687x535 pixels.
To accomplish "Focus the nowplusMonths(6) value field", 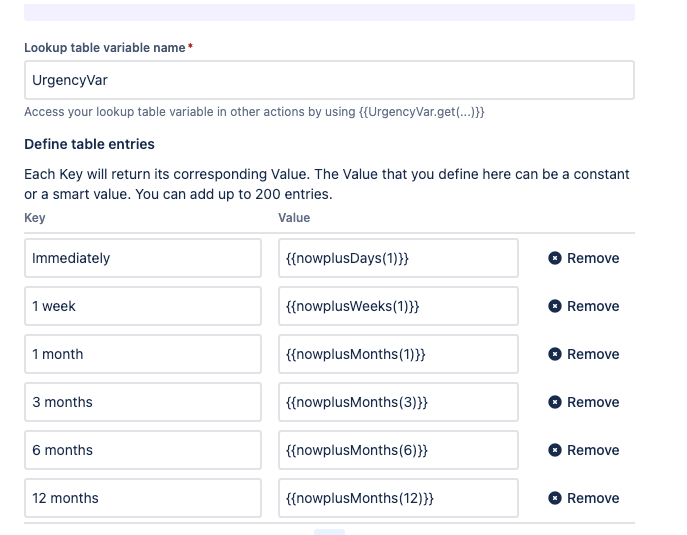I will tap(398, 450).
